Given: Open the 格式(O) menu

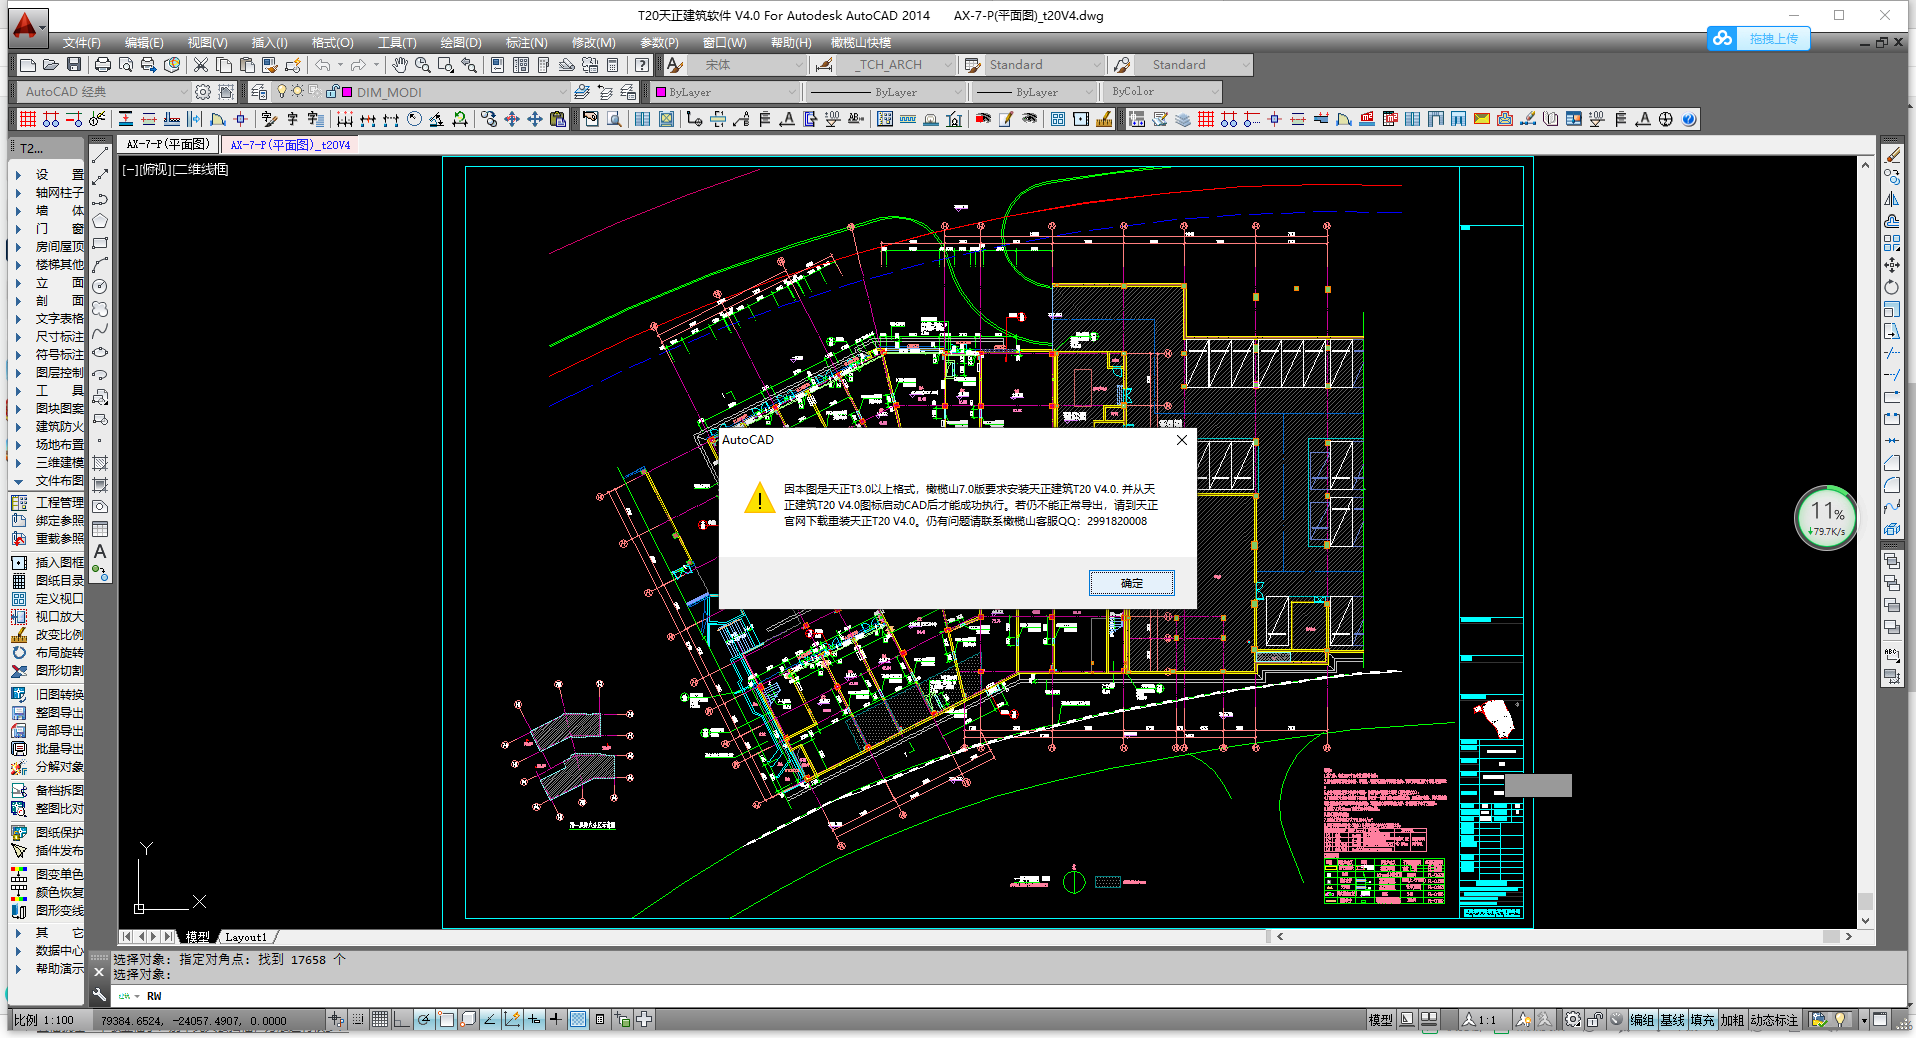Looking at the screenshot, I should click(333, 43).
